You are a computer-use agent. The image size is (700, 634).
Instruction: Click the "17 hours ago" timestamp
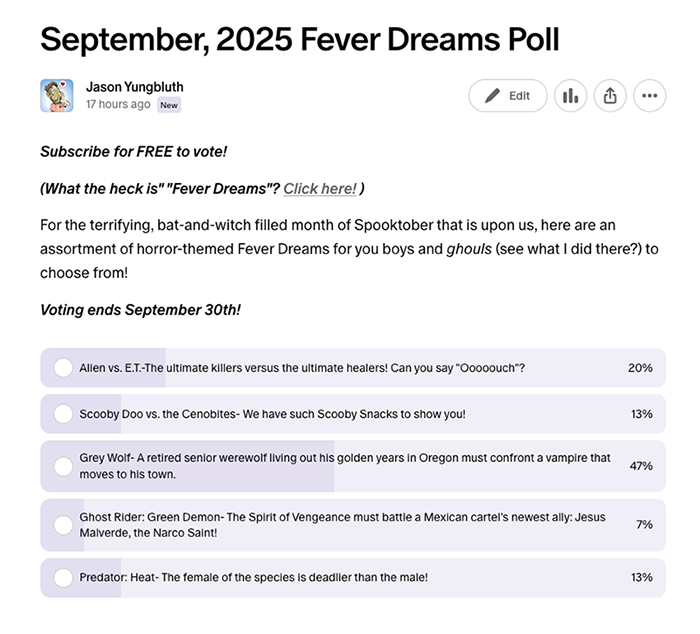[x=118, y=105]
